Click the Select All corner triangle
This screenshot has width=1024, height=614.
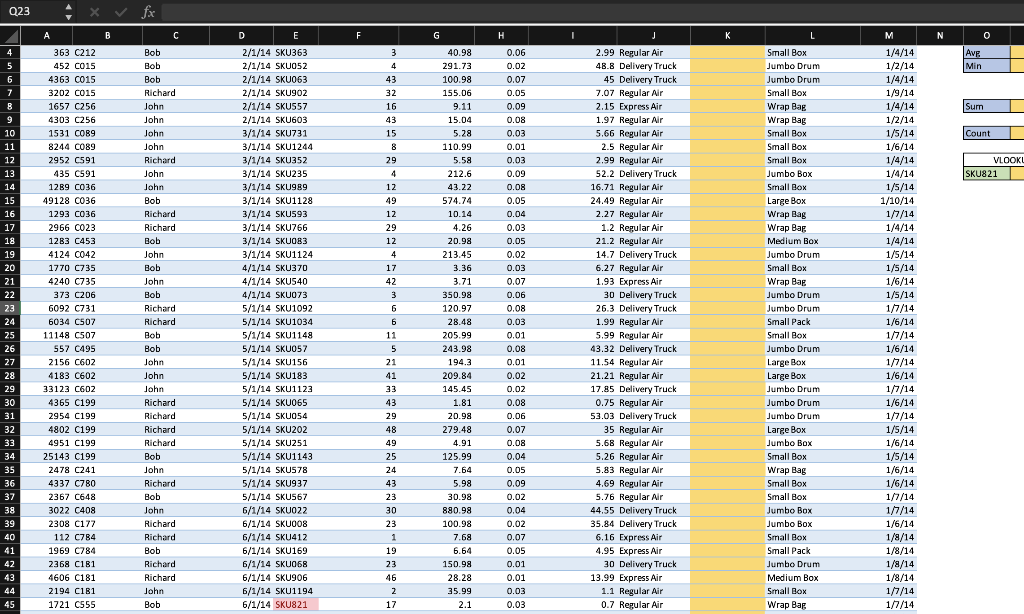(x=10, y=35)
